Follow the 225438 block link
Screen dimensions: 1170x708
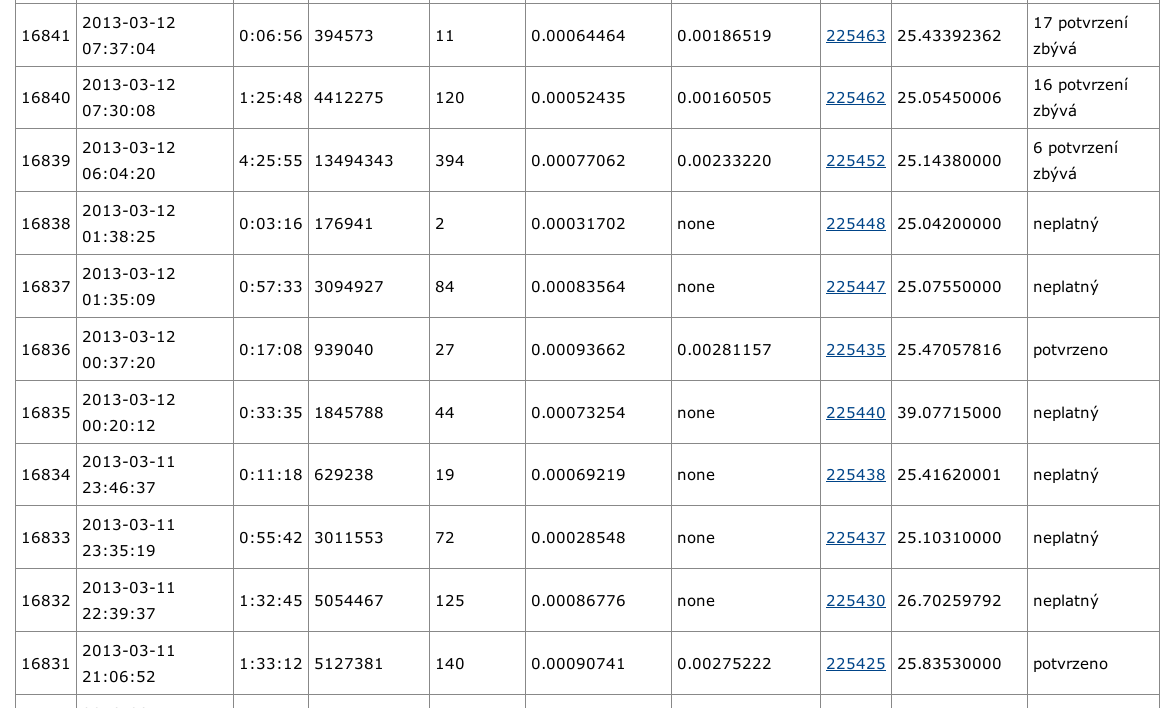coord(855,475)
